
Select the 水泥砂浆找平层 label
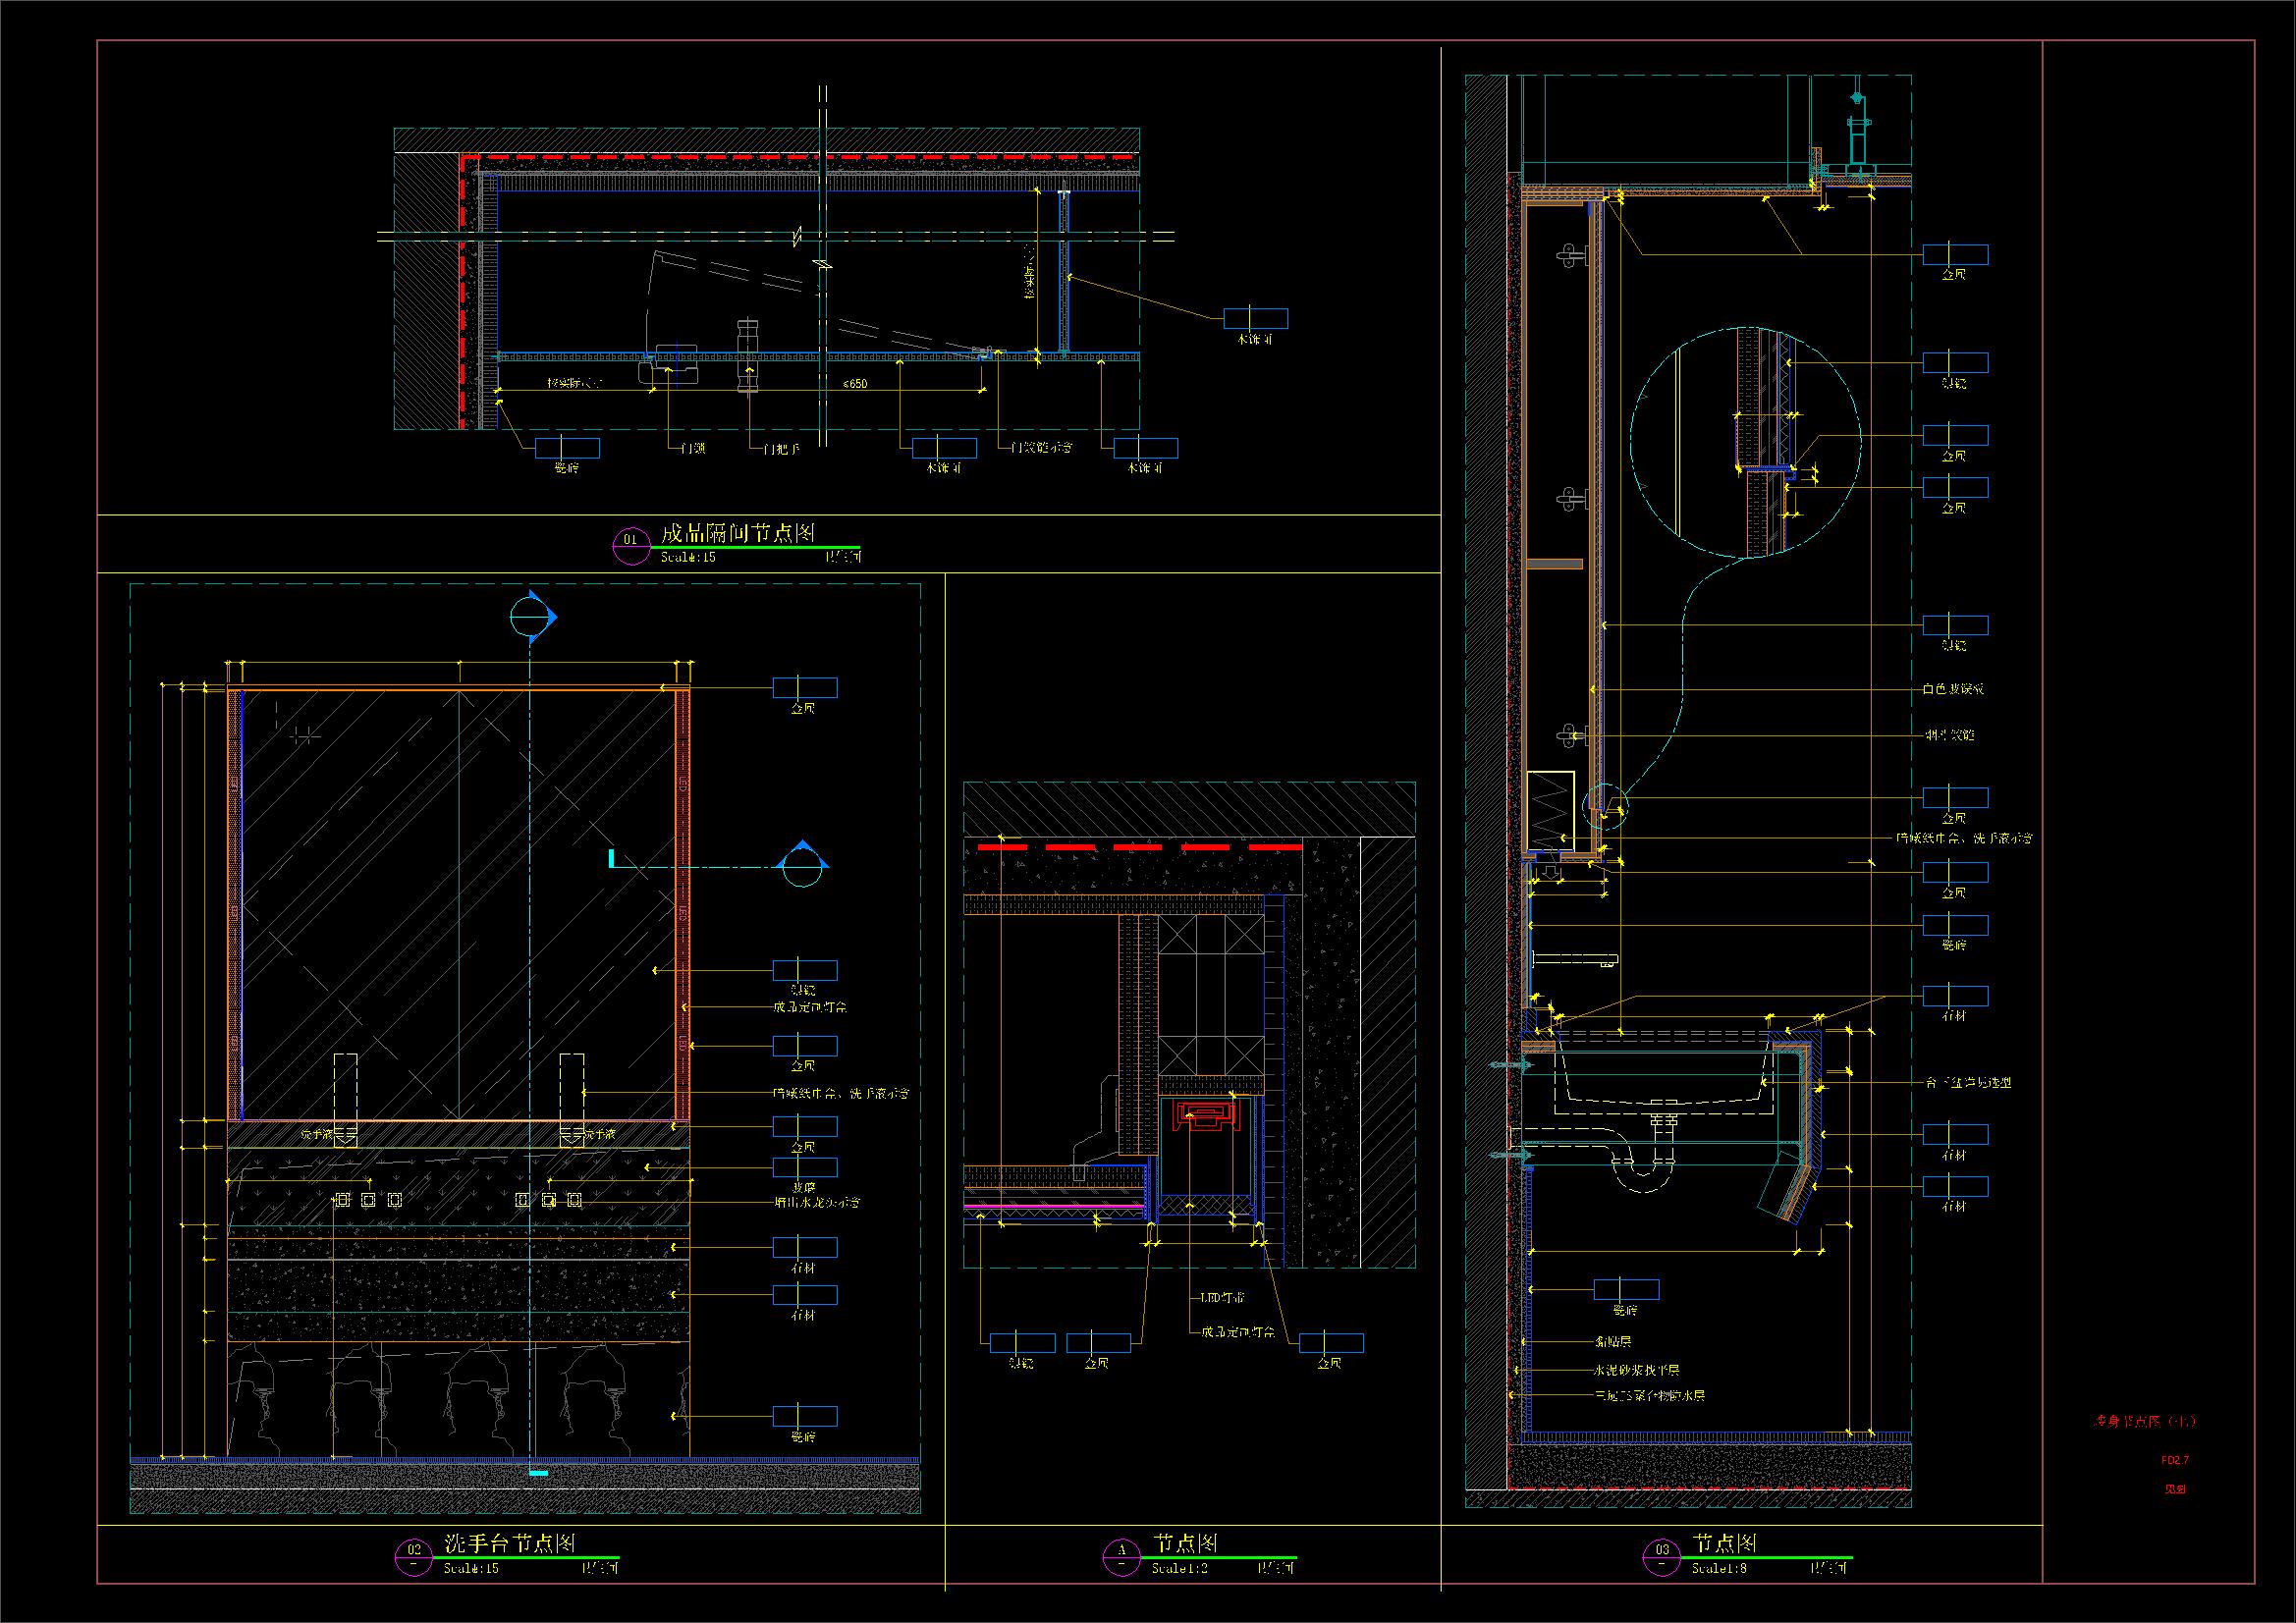[x=1636, y=1370]
